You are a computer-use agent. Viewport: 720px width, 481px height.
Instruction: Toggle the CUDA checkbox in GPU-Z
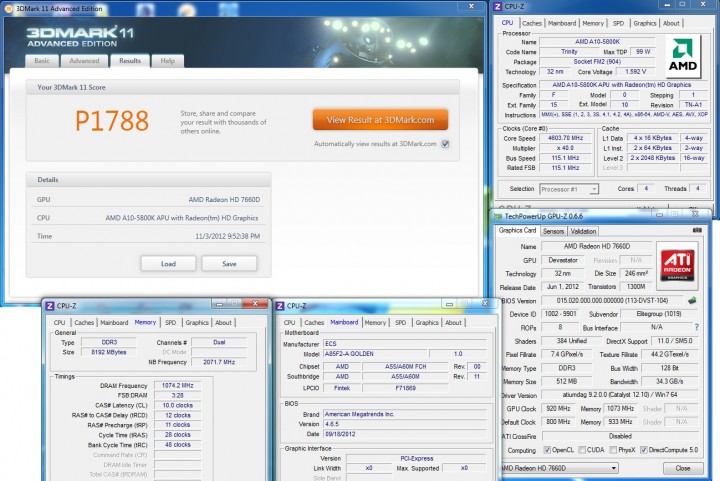(582, 450)
